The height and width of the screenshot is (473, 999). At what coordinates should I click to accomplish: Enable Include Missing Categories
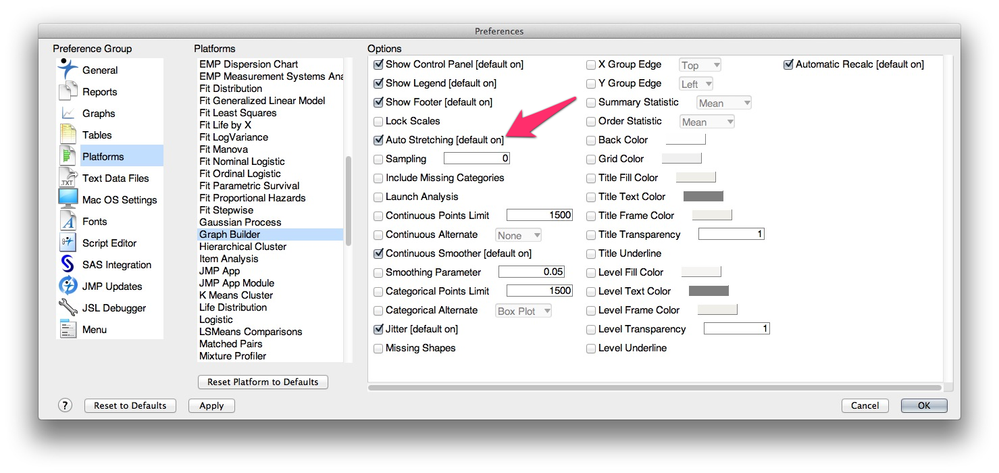coord(378,178)
